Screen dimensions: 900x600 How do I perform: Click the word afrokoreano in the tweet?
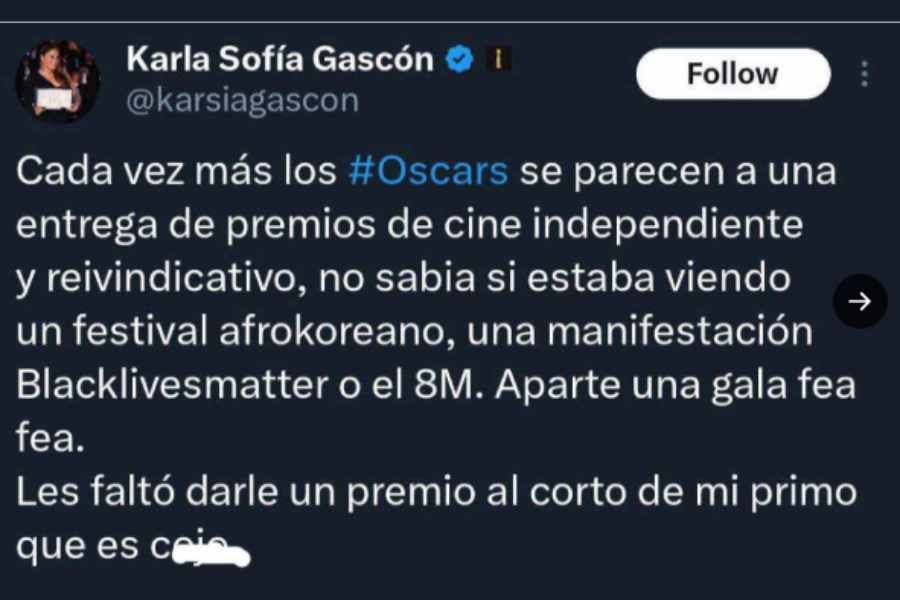pos(332,331)
